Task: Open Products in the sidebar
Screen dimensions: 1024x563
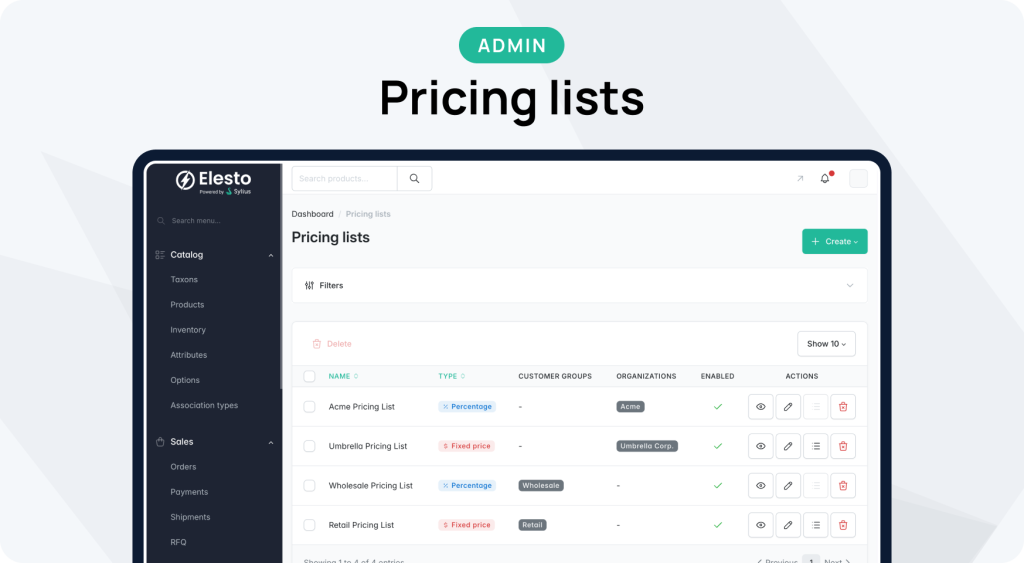Action: click(x=187, y=305)
